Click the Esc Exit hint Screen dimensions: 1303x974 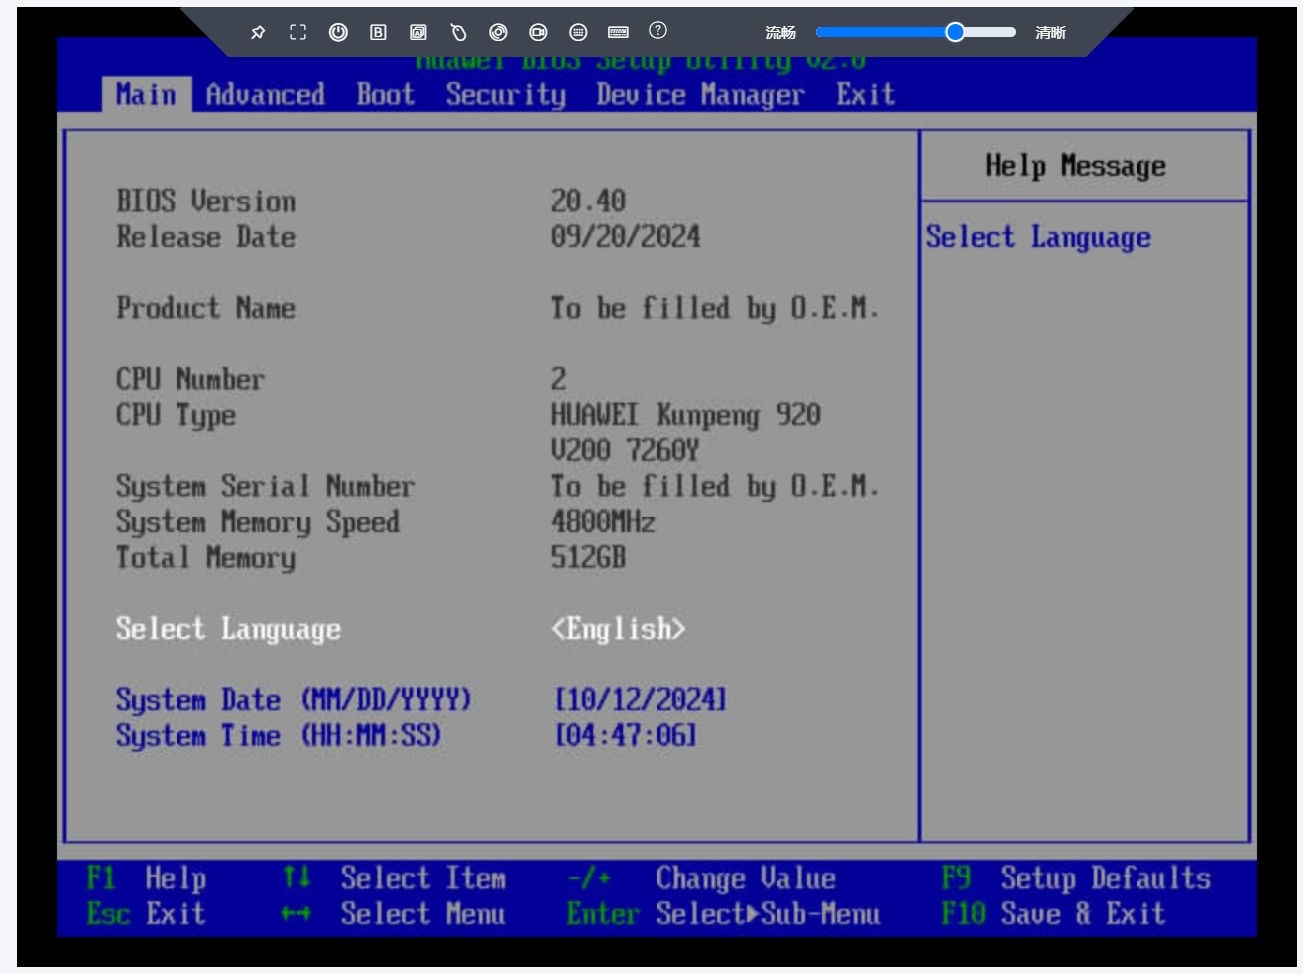[x=146, y=914]
